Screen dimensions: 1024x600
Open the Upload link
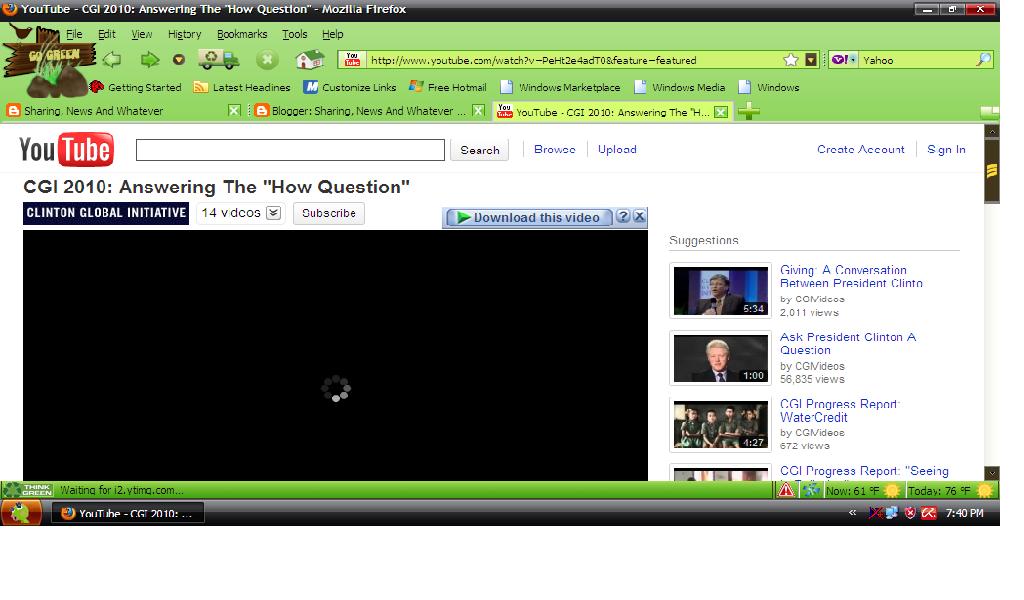tap(617, 150)
